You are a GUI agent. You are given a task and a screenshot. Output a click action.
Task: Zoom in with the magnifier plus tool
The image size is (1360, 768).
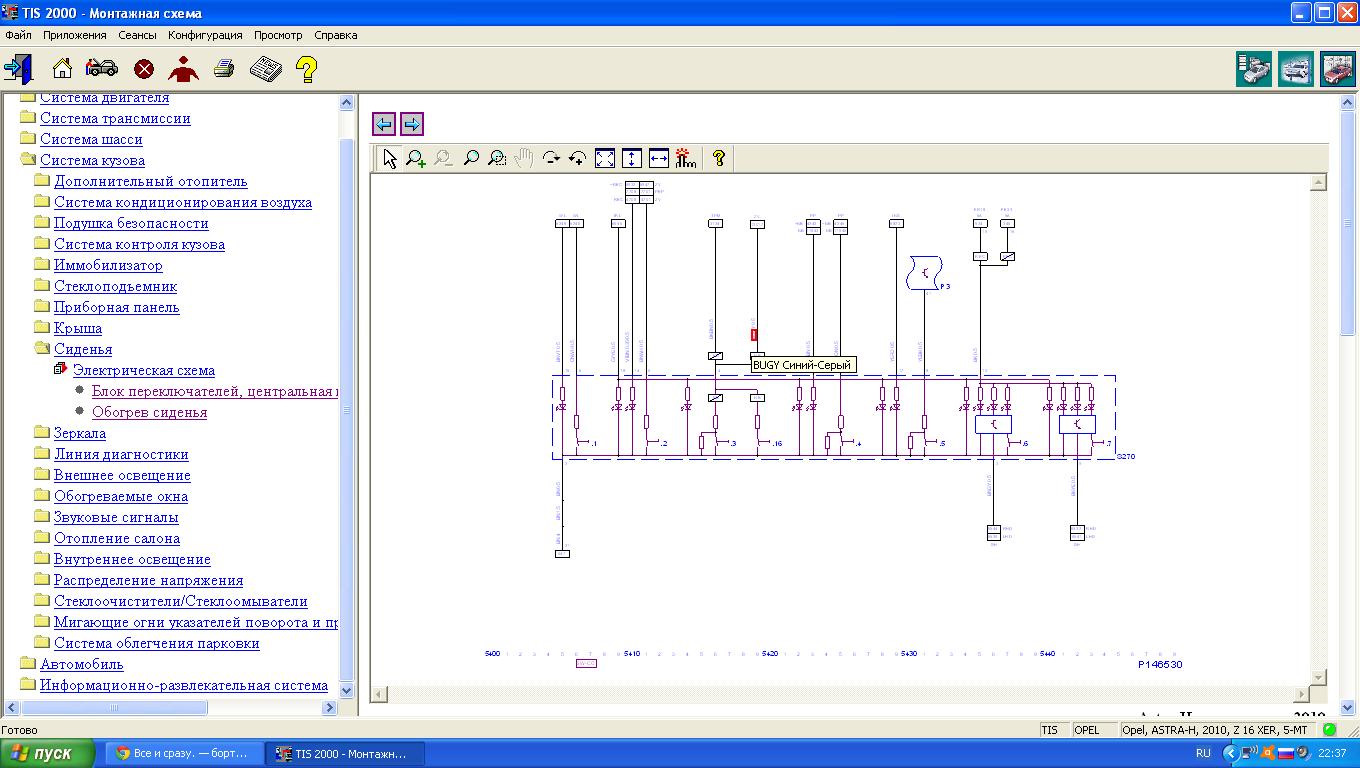tap(416, 158)
